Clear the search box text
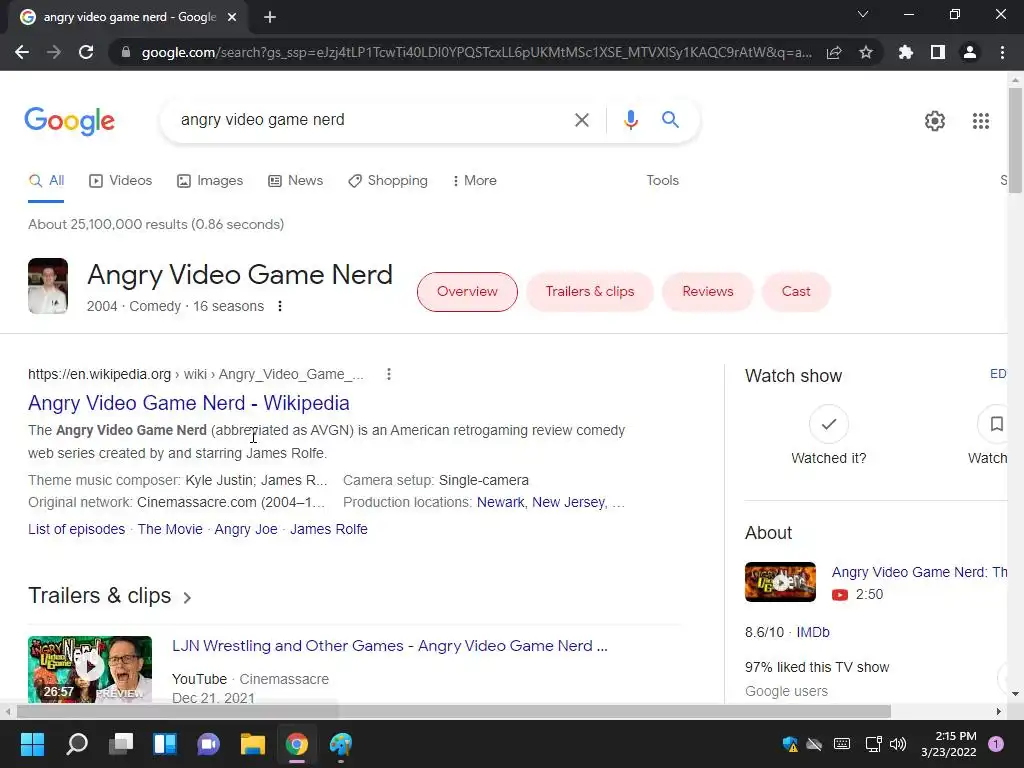The height and width of the screenshot is (768, 1024). pyautogui.click(x=581, y=120)
